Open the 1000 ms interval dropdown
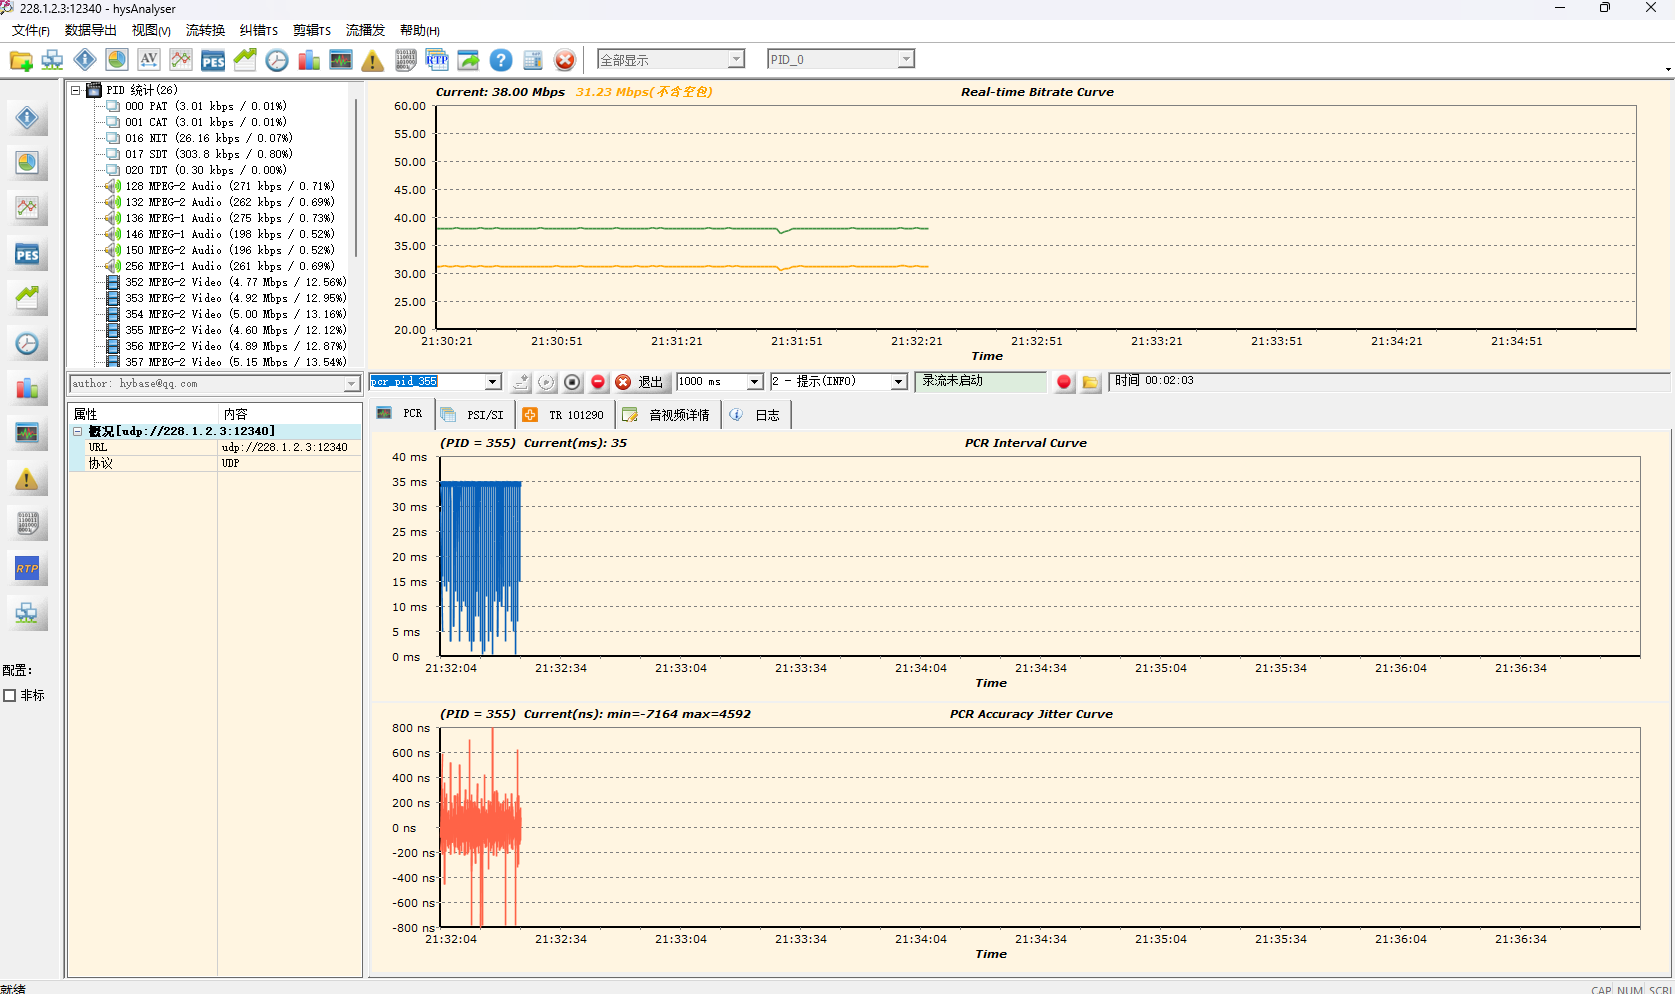Screen dimensions: 1675x994 coord(754,382)
